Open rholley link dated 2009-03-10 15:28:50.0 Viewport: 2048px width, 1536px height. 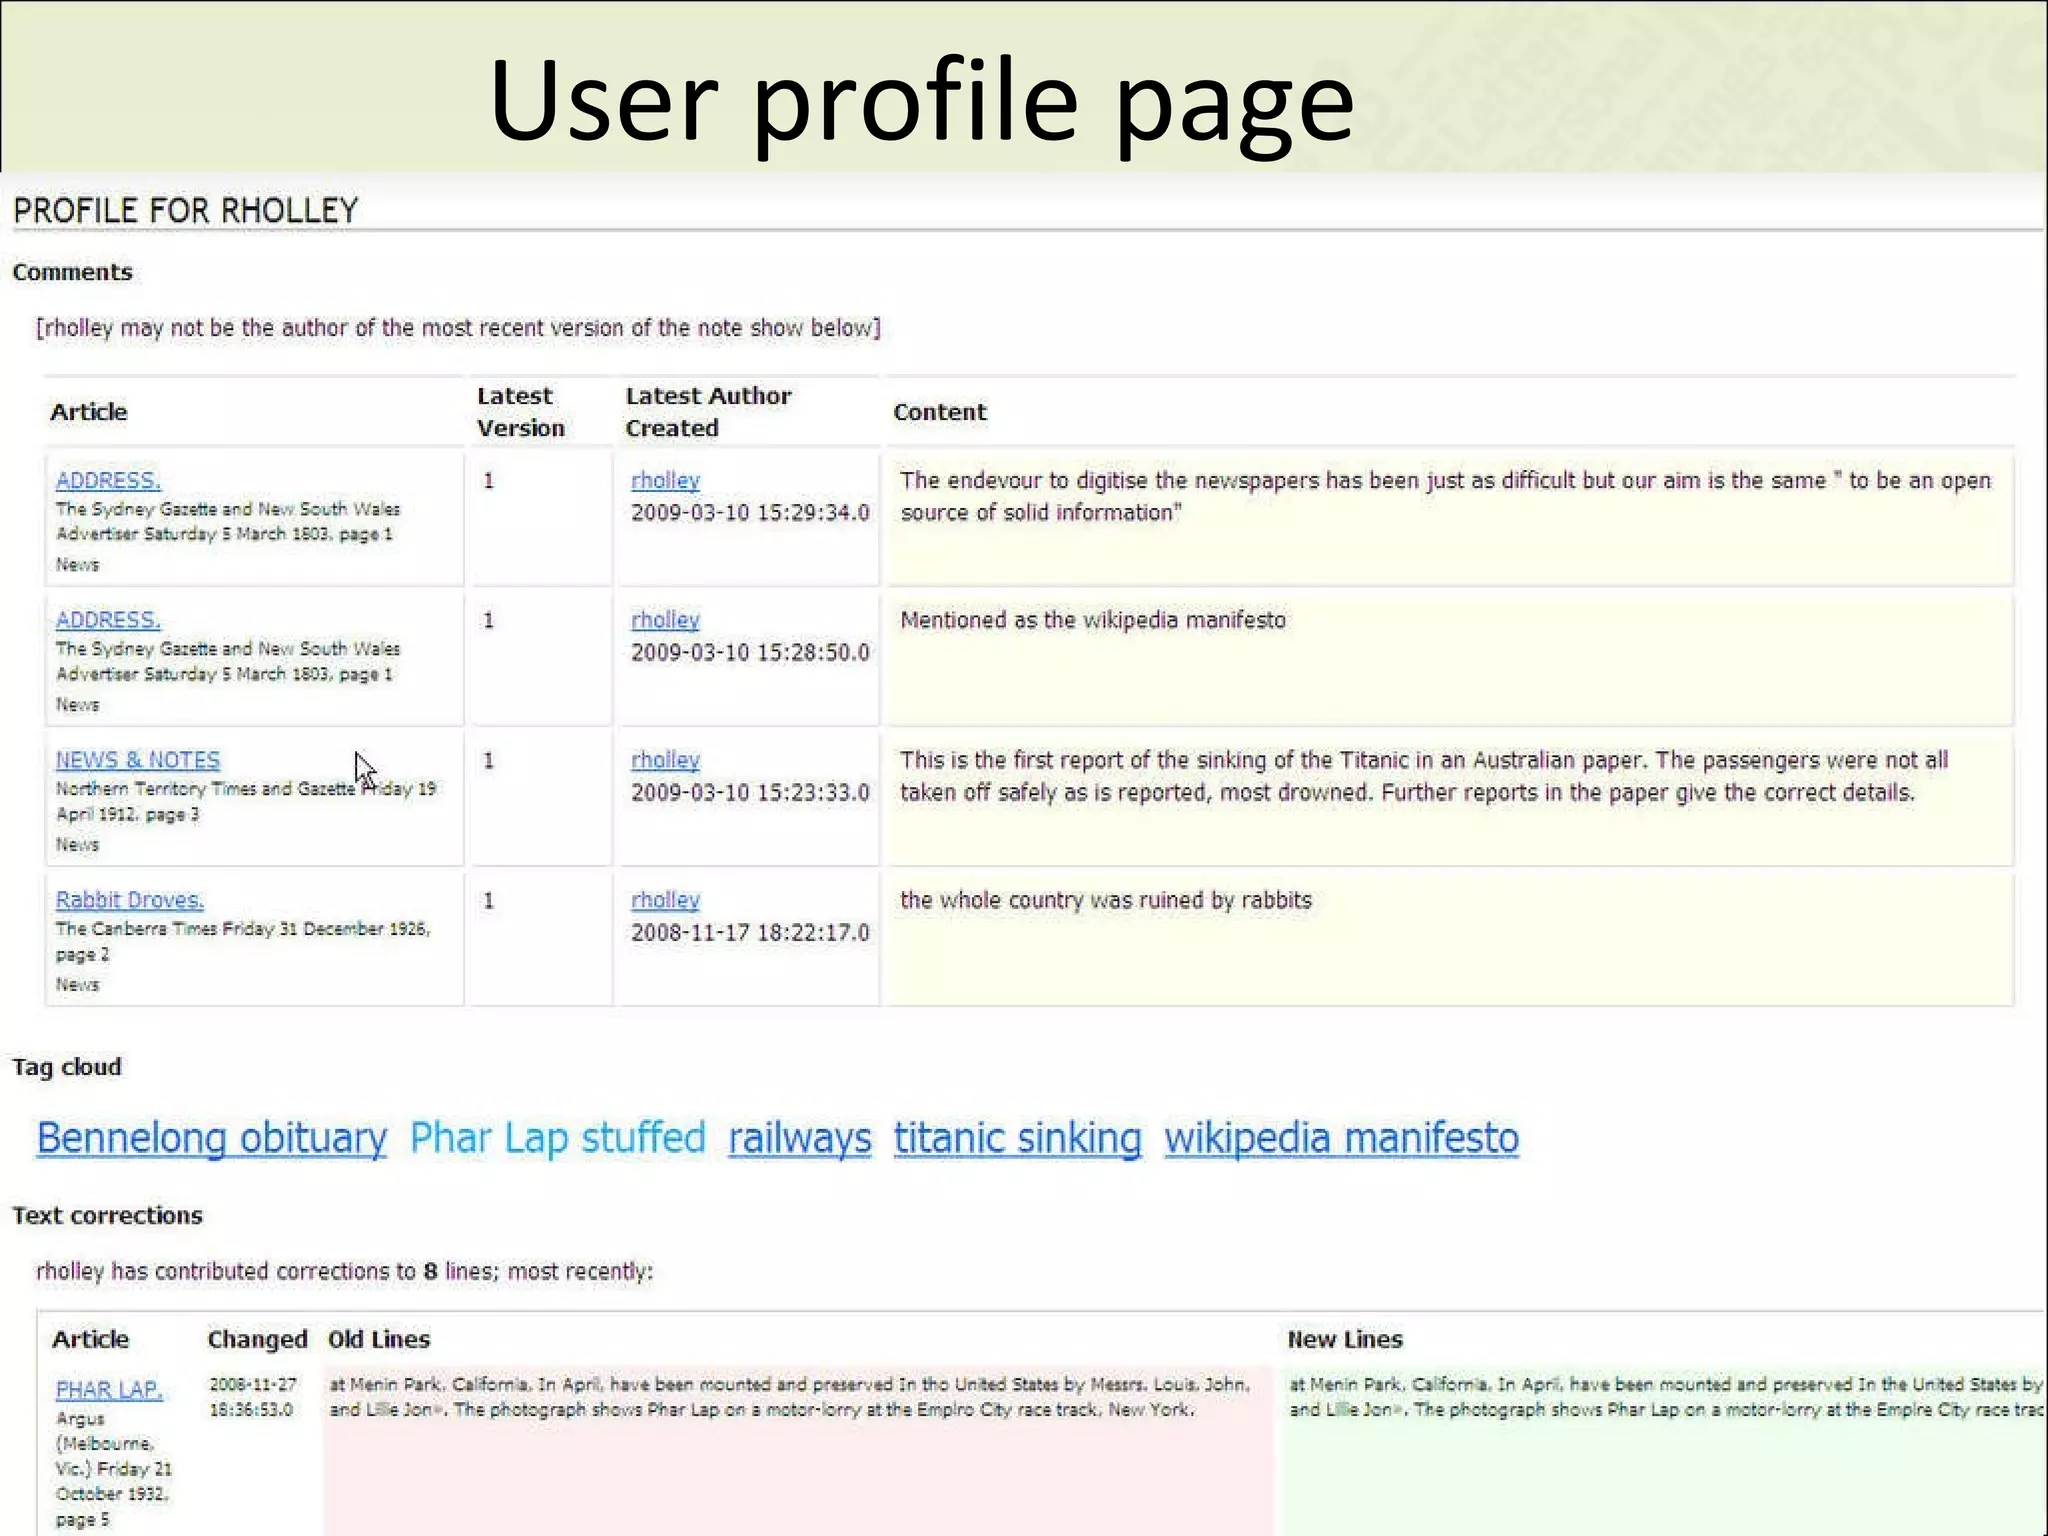(x=665, y=620)
